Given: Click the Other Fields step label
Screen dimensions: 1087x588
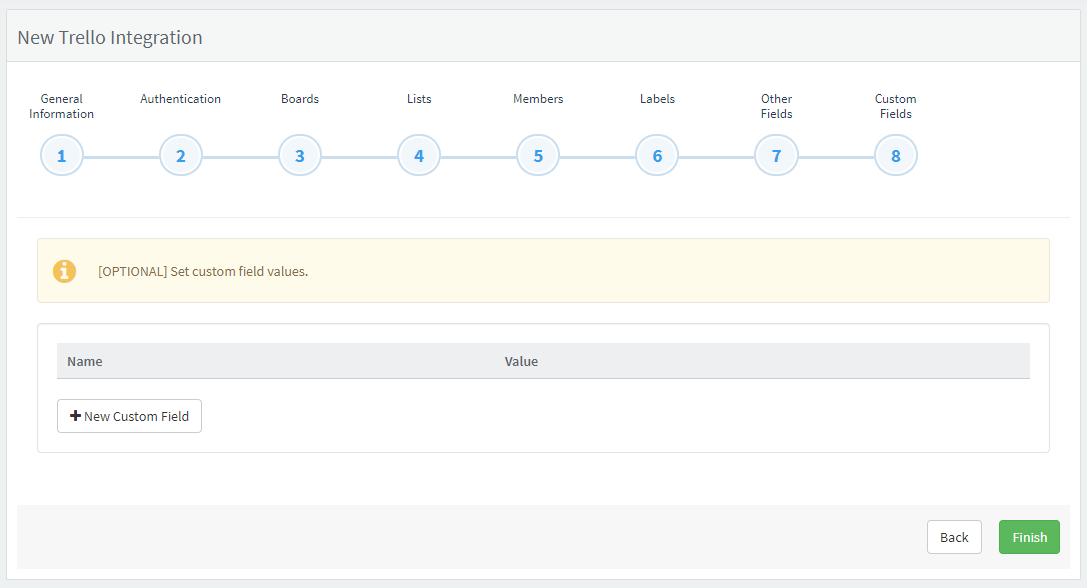Looking at the screenshot, I should click(776, 106).
